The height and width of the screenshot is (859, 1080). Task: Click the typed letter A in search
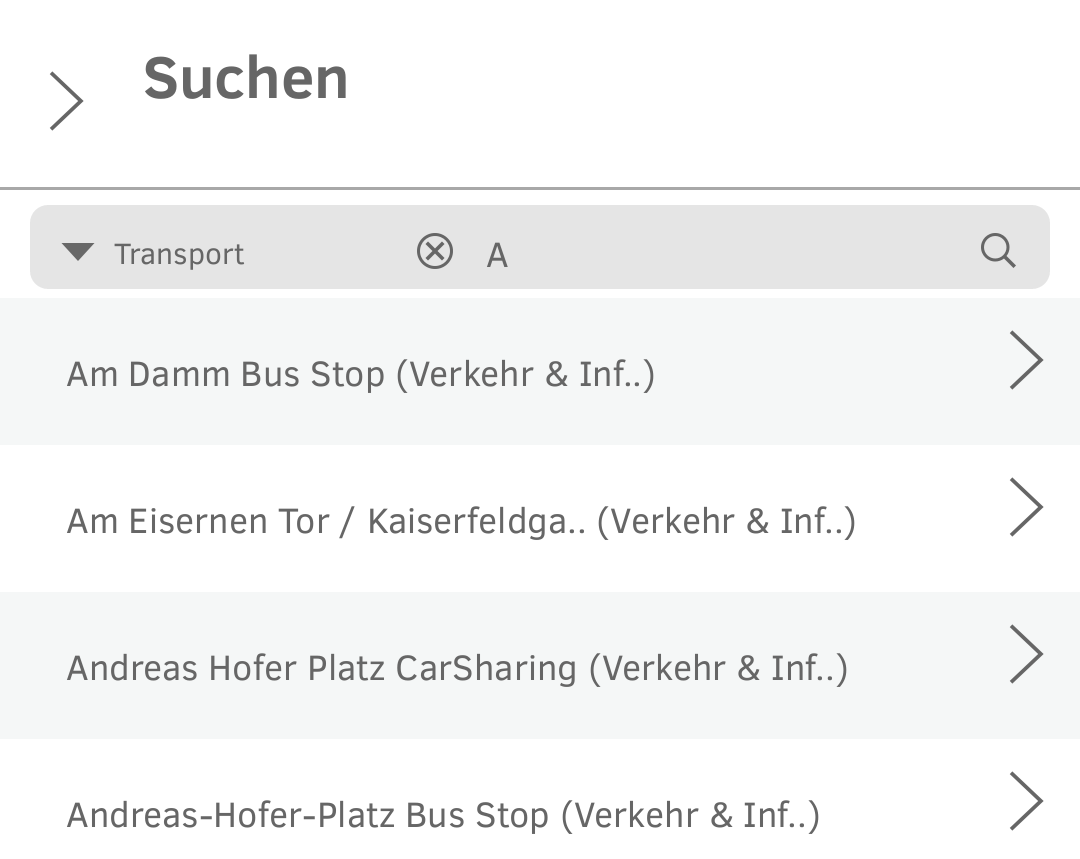497,256
